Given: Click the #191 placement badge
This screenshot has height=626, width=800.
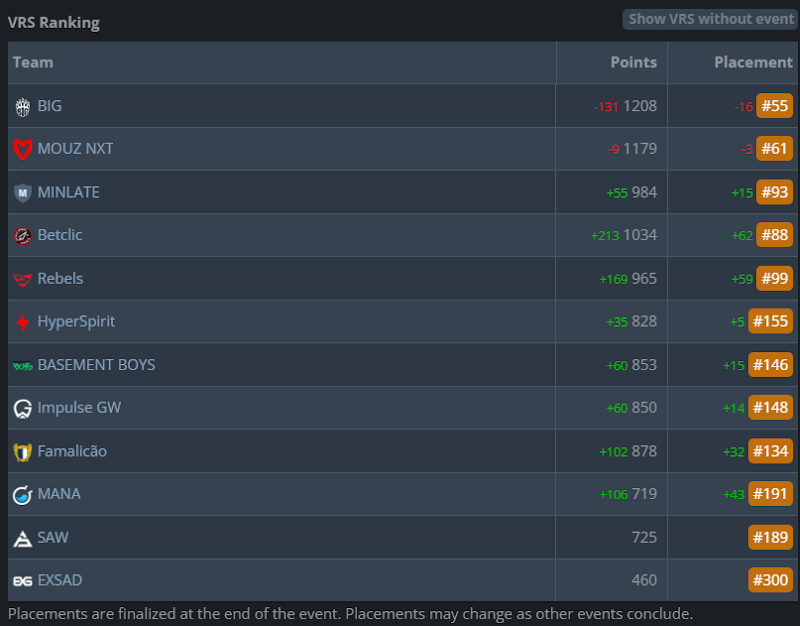Looking at the screenshot, I should tap(770, 494).
